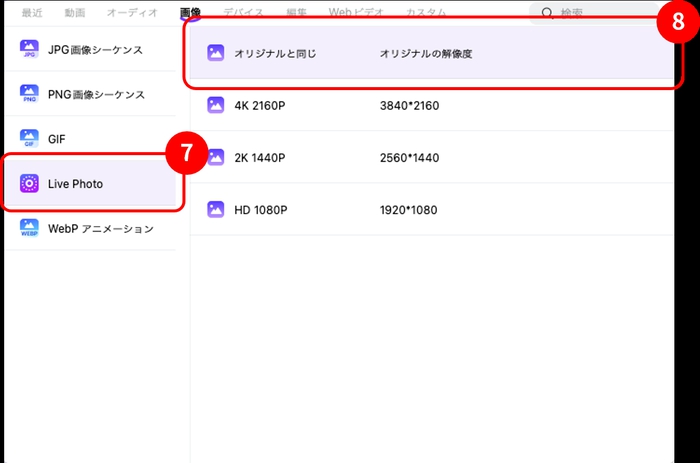700x463 pixels.
Task: Click the WebP animation icon
Action: pos(30,228)
